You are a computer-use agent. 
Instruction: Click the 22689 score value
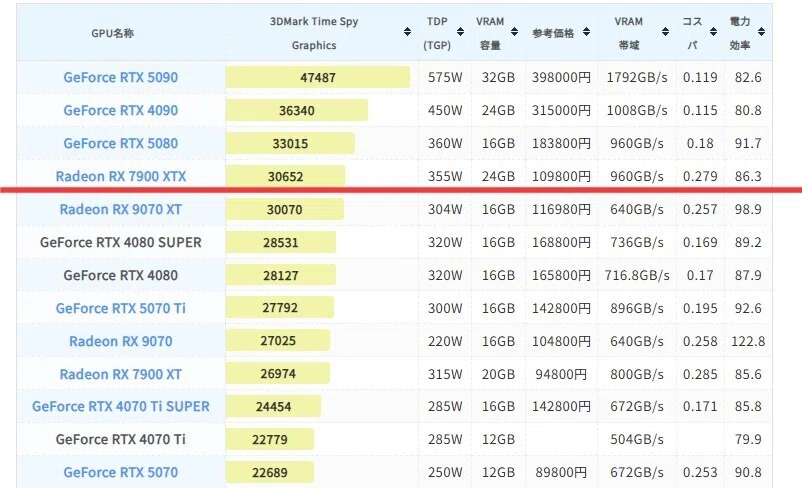tap(270, 473)
